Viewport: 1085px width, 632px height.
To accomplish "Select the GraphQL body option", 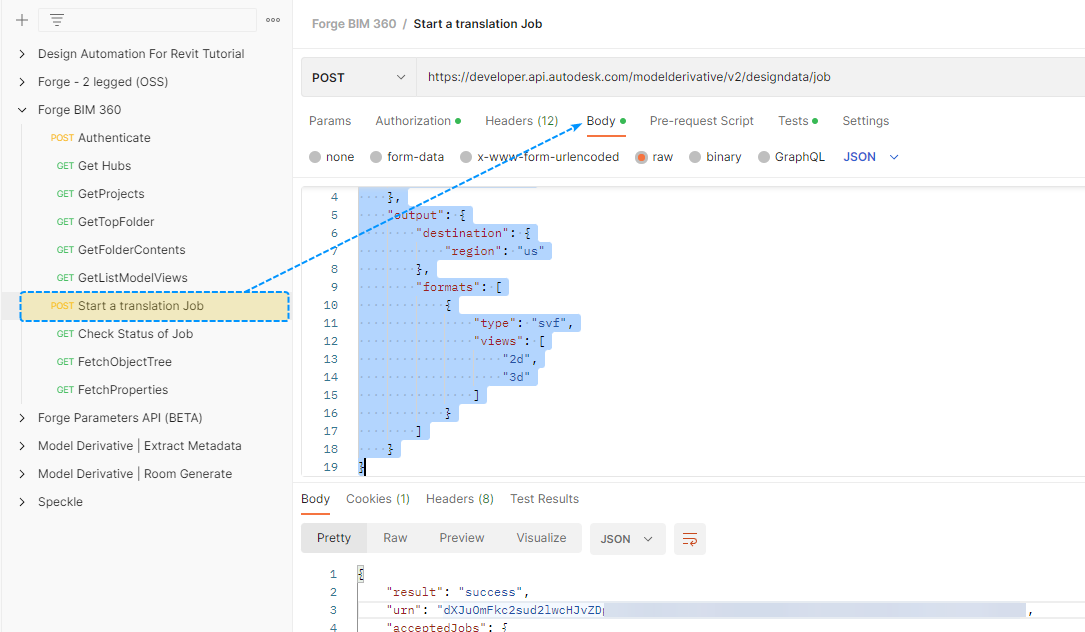I will point(764,157).
